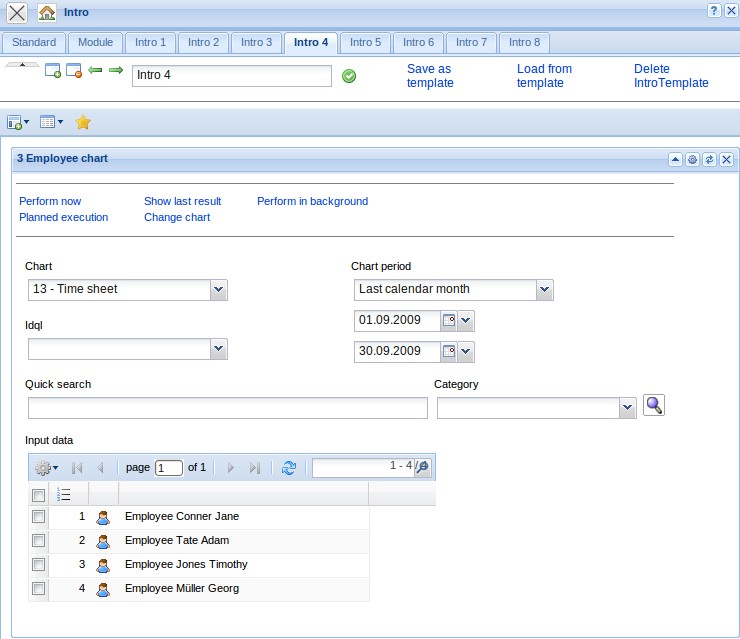The width and height of the screenshot is (740, 639).
Task: Tick the checkbox for Employee Jones Timothy
Action: click(39, 565)
